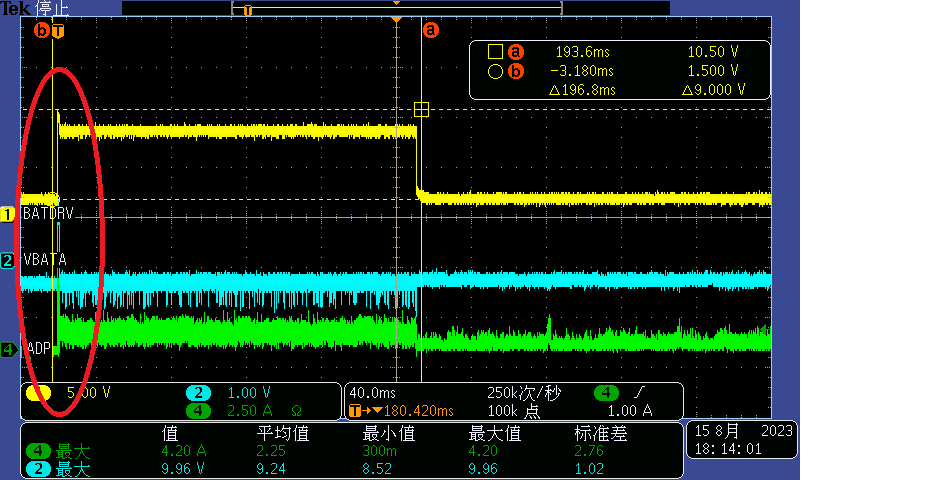Click the 180.420ms trigger delay readout

419,411
